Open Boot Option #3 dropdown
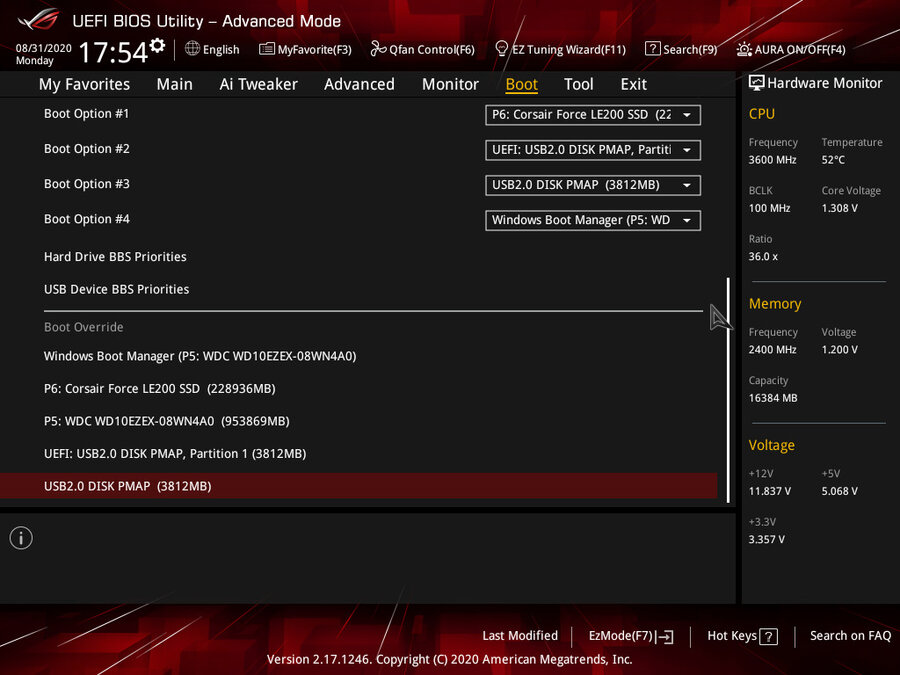900x675 pixels. point(593,185)
